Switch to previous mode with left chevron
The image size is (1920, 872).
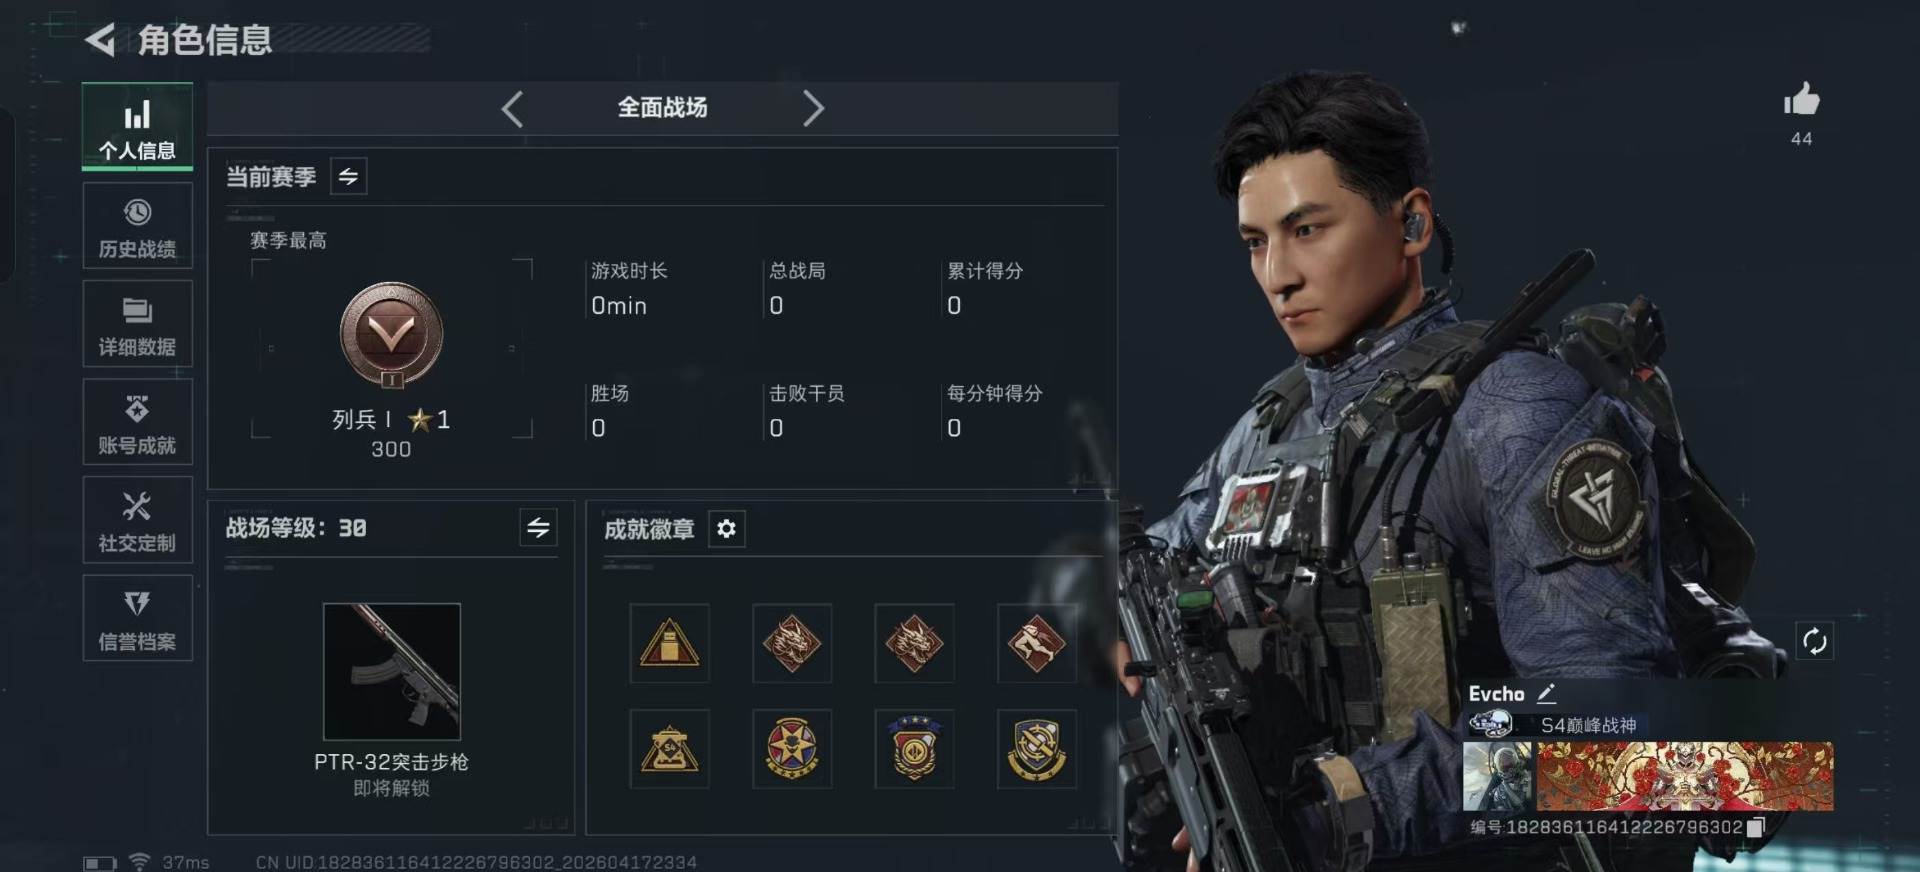click(x=512, y=108)
